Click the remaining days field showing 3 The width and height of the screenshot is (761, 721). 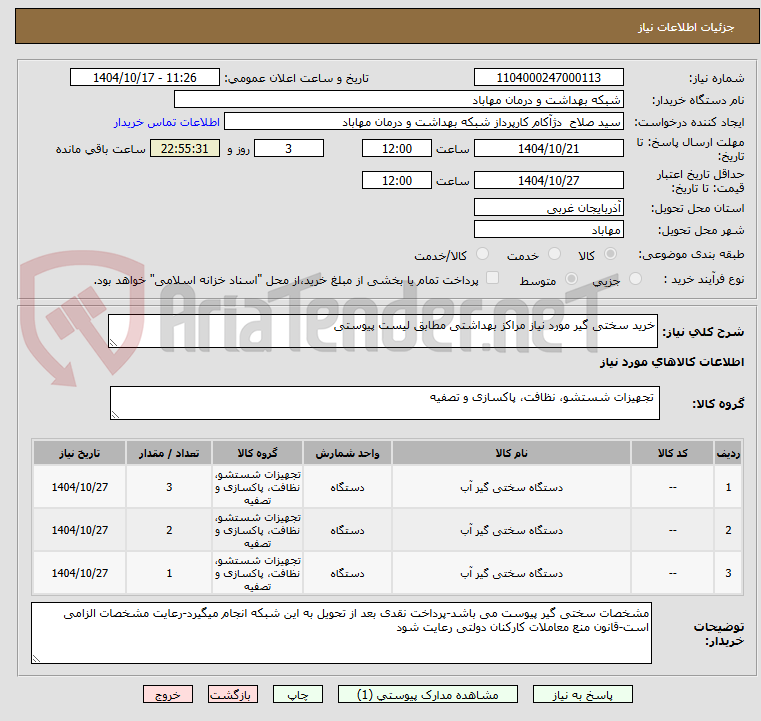pyautogui.click(x=289, y=148)
